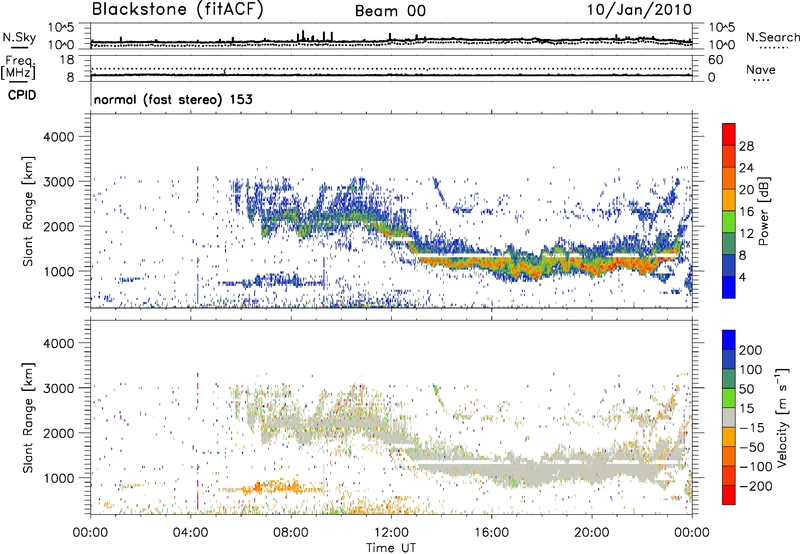Image resolution: width=800 pixels, height=554 pixels.
Task: Click the '2000' tick in Power panel
Action: 59,226
